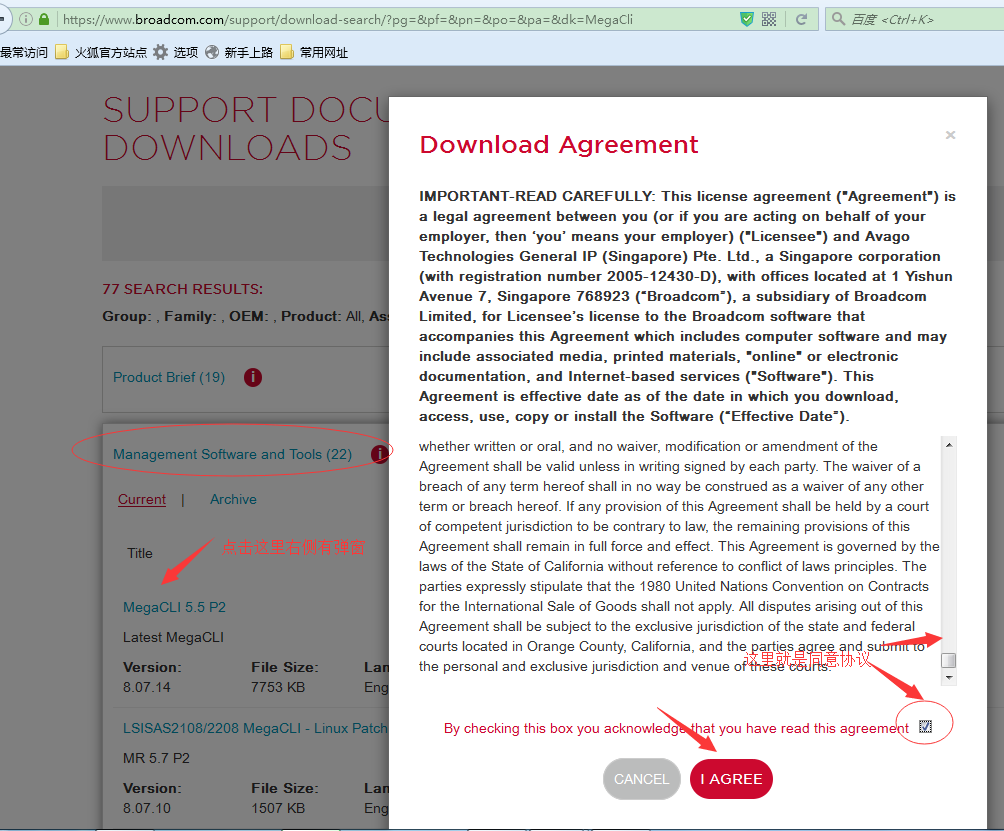Open the site information icon in address bar
This screenshot has height=831, width=1004.
coord(26,19)
